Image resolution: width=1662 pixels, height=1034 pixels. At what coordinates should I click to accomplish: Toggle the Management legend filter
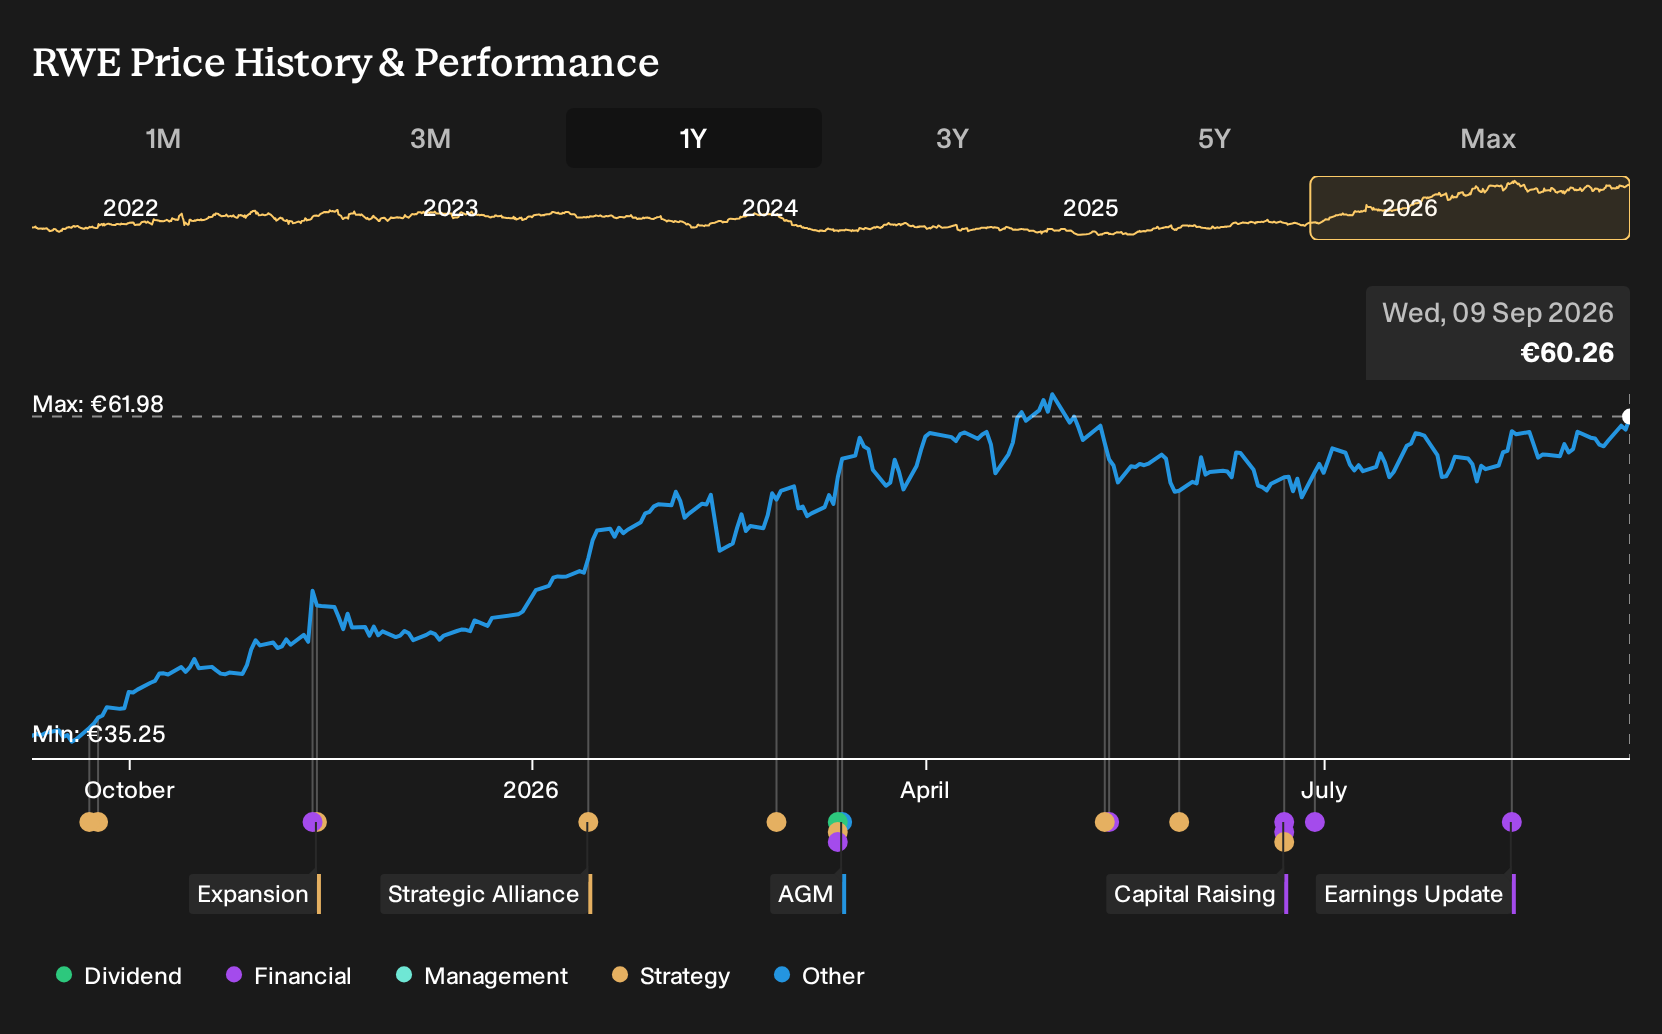pos(482,976)
